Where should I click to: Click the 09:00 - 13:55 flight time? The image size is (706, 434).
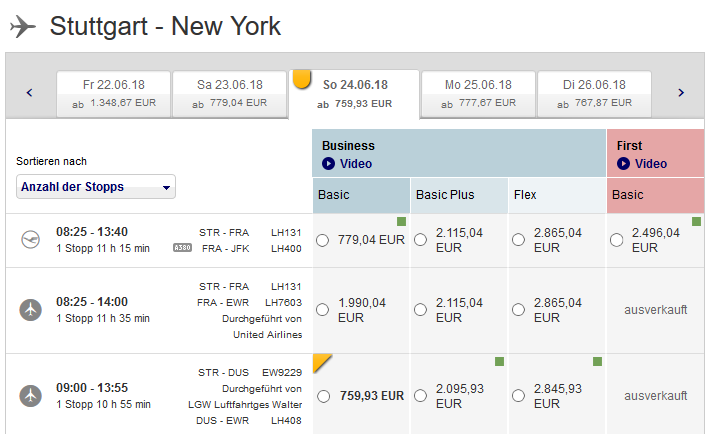click(92, 388)
